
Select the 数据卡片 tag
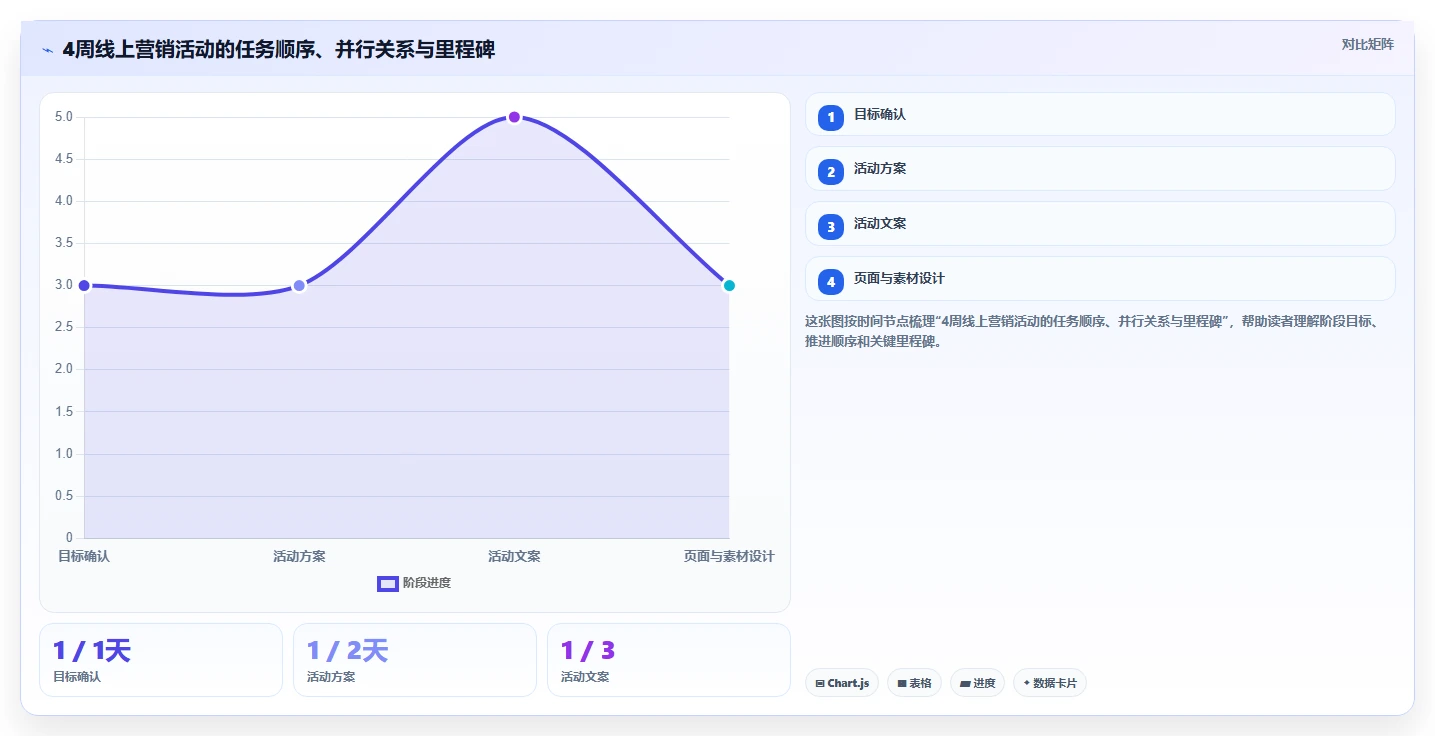[1049, 683]
